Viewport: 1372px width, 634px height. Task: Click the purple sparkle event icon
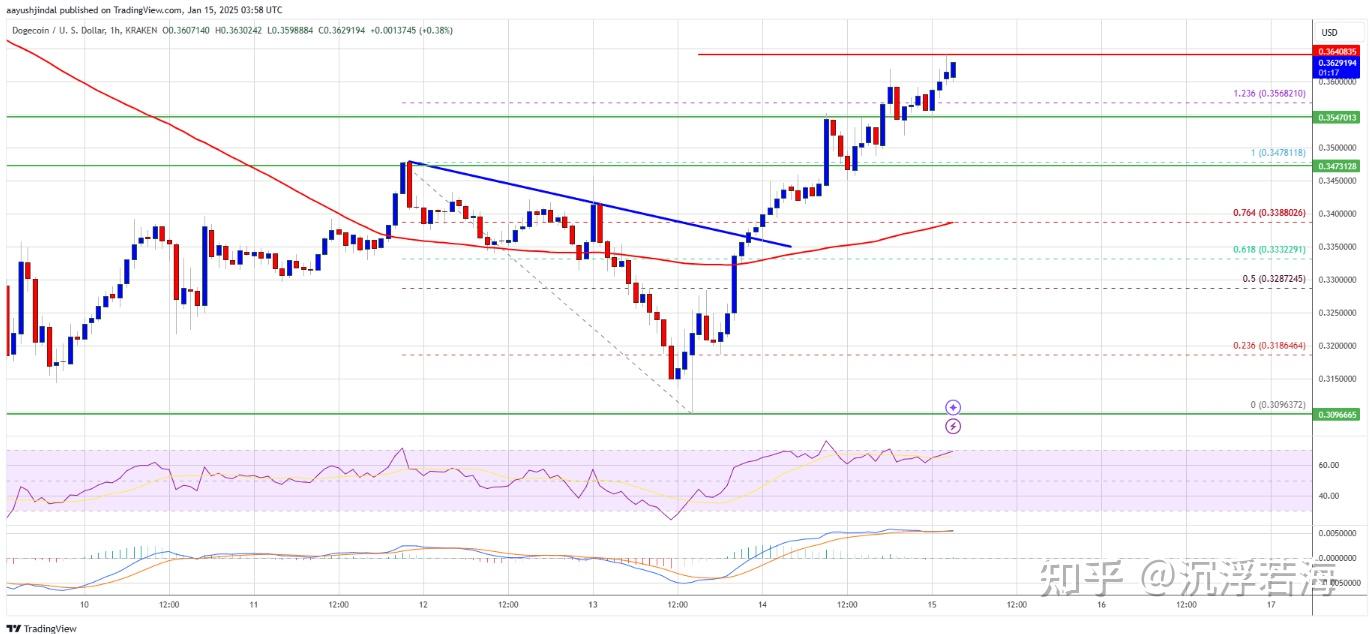point(953,407)
